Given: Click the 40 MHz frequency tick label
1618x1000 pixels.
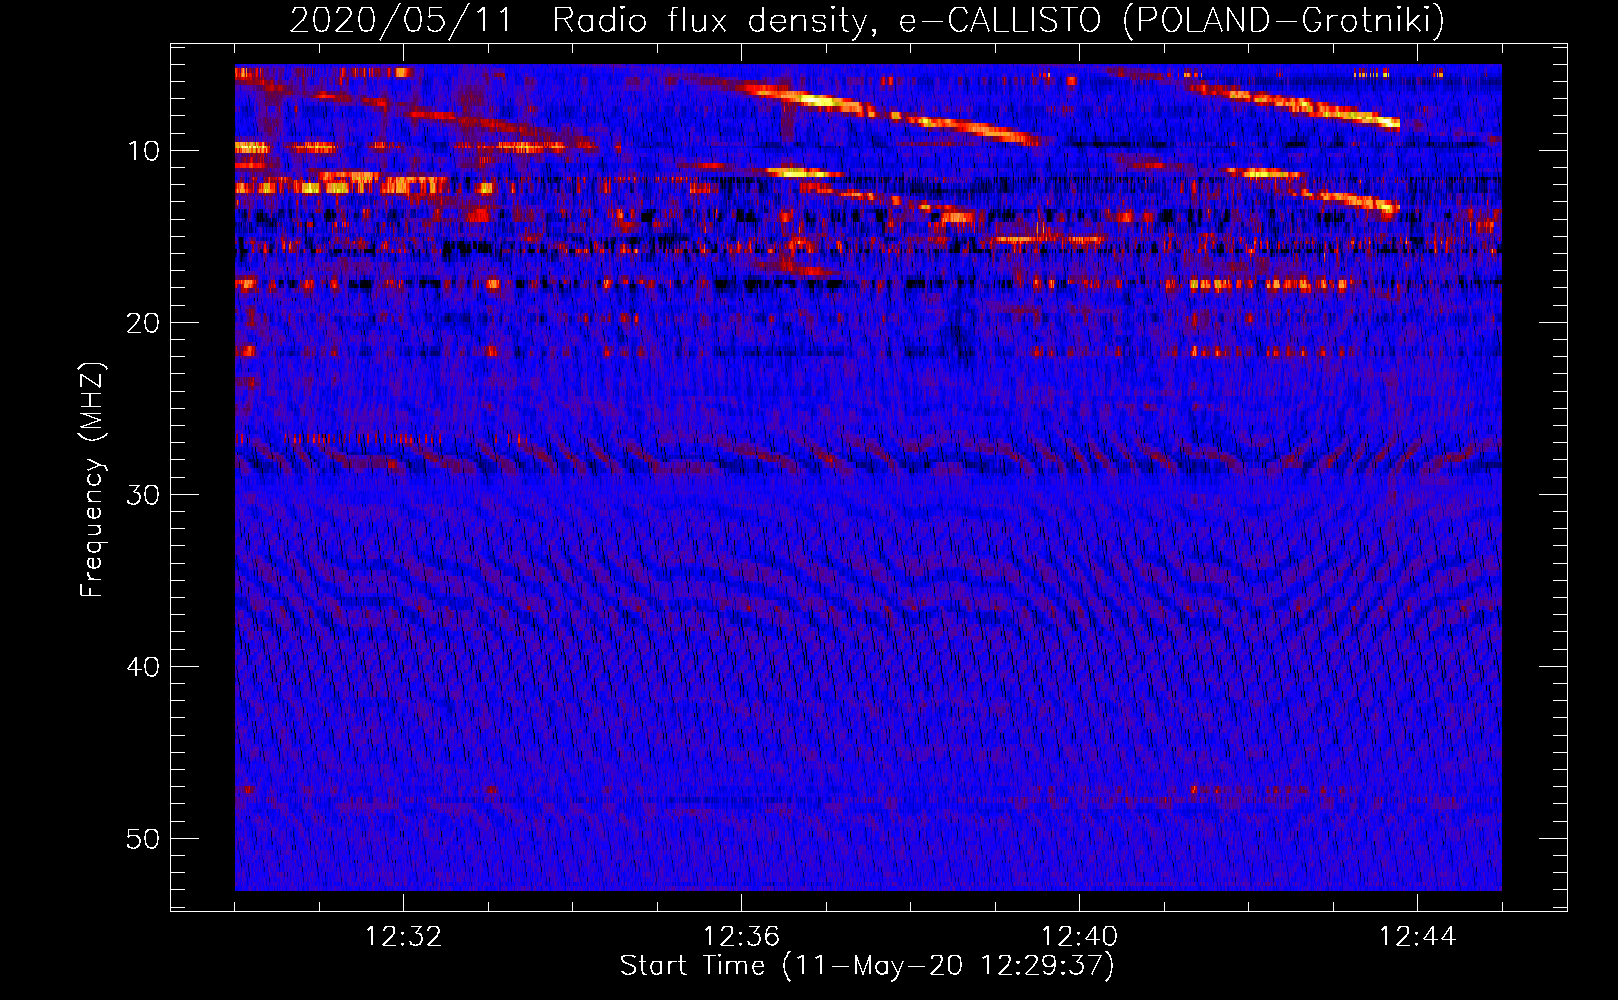Looking at the screenshot, I should (x=144, y=667).
